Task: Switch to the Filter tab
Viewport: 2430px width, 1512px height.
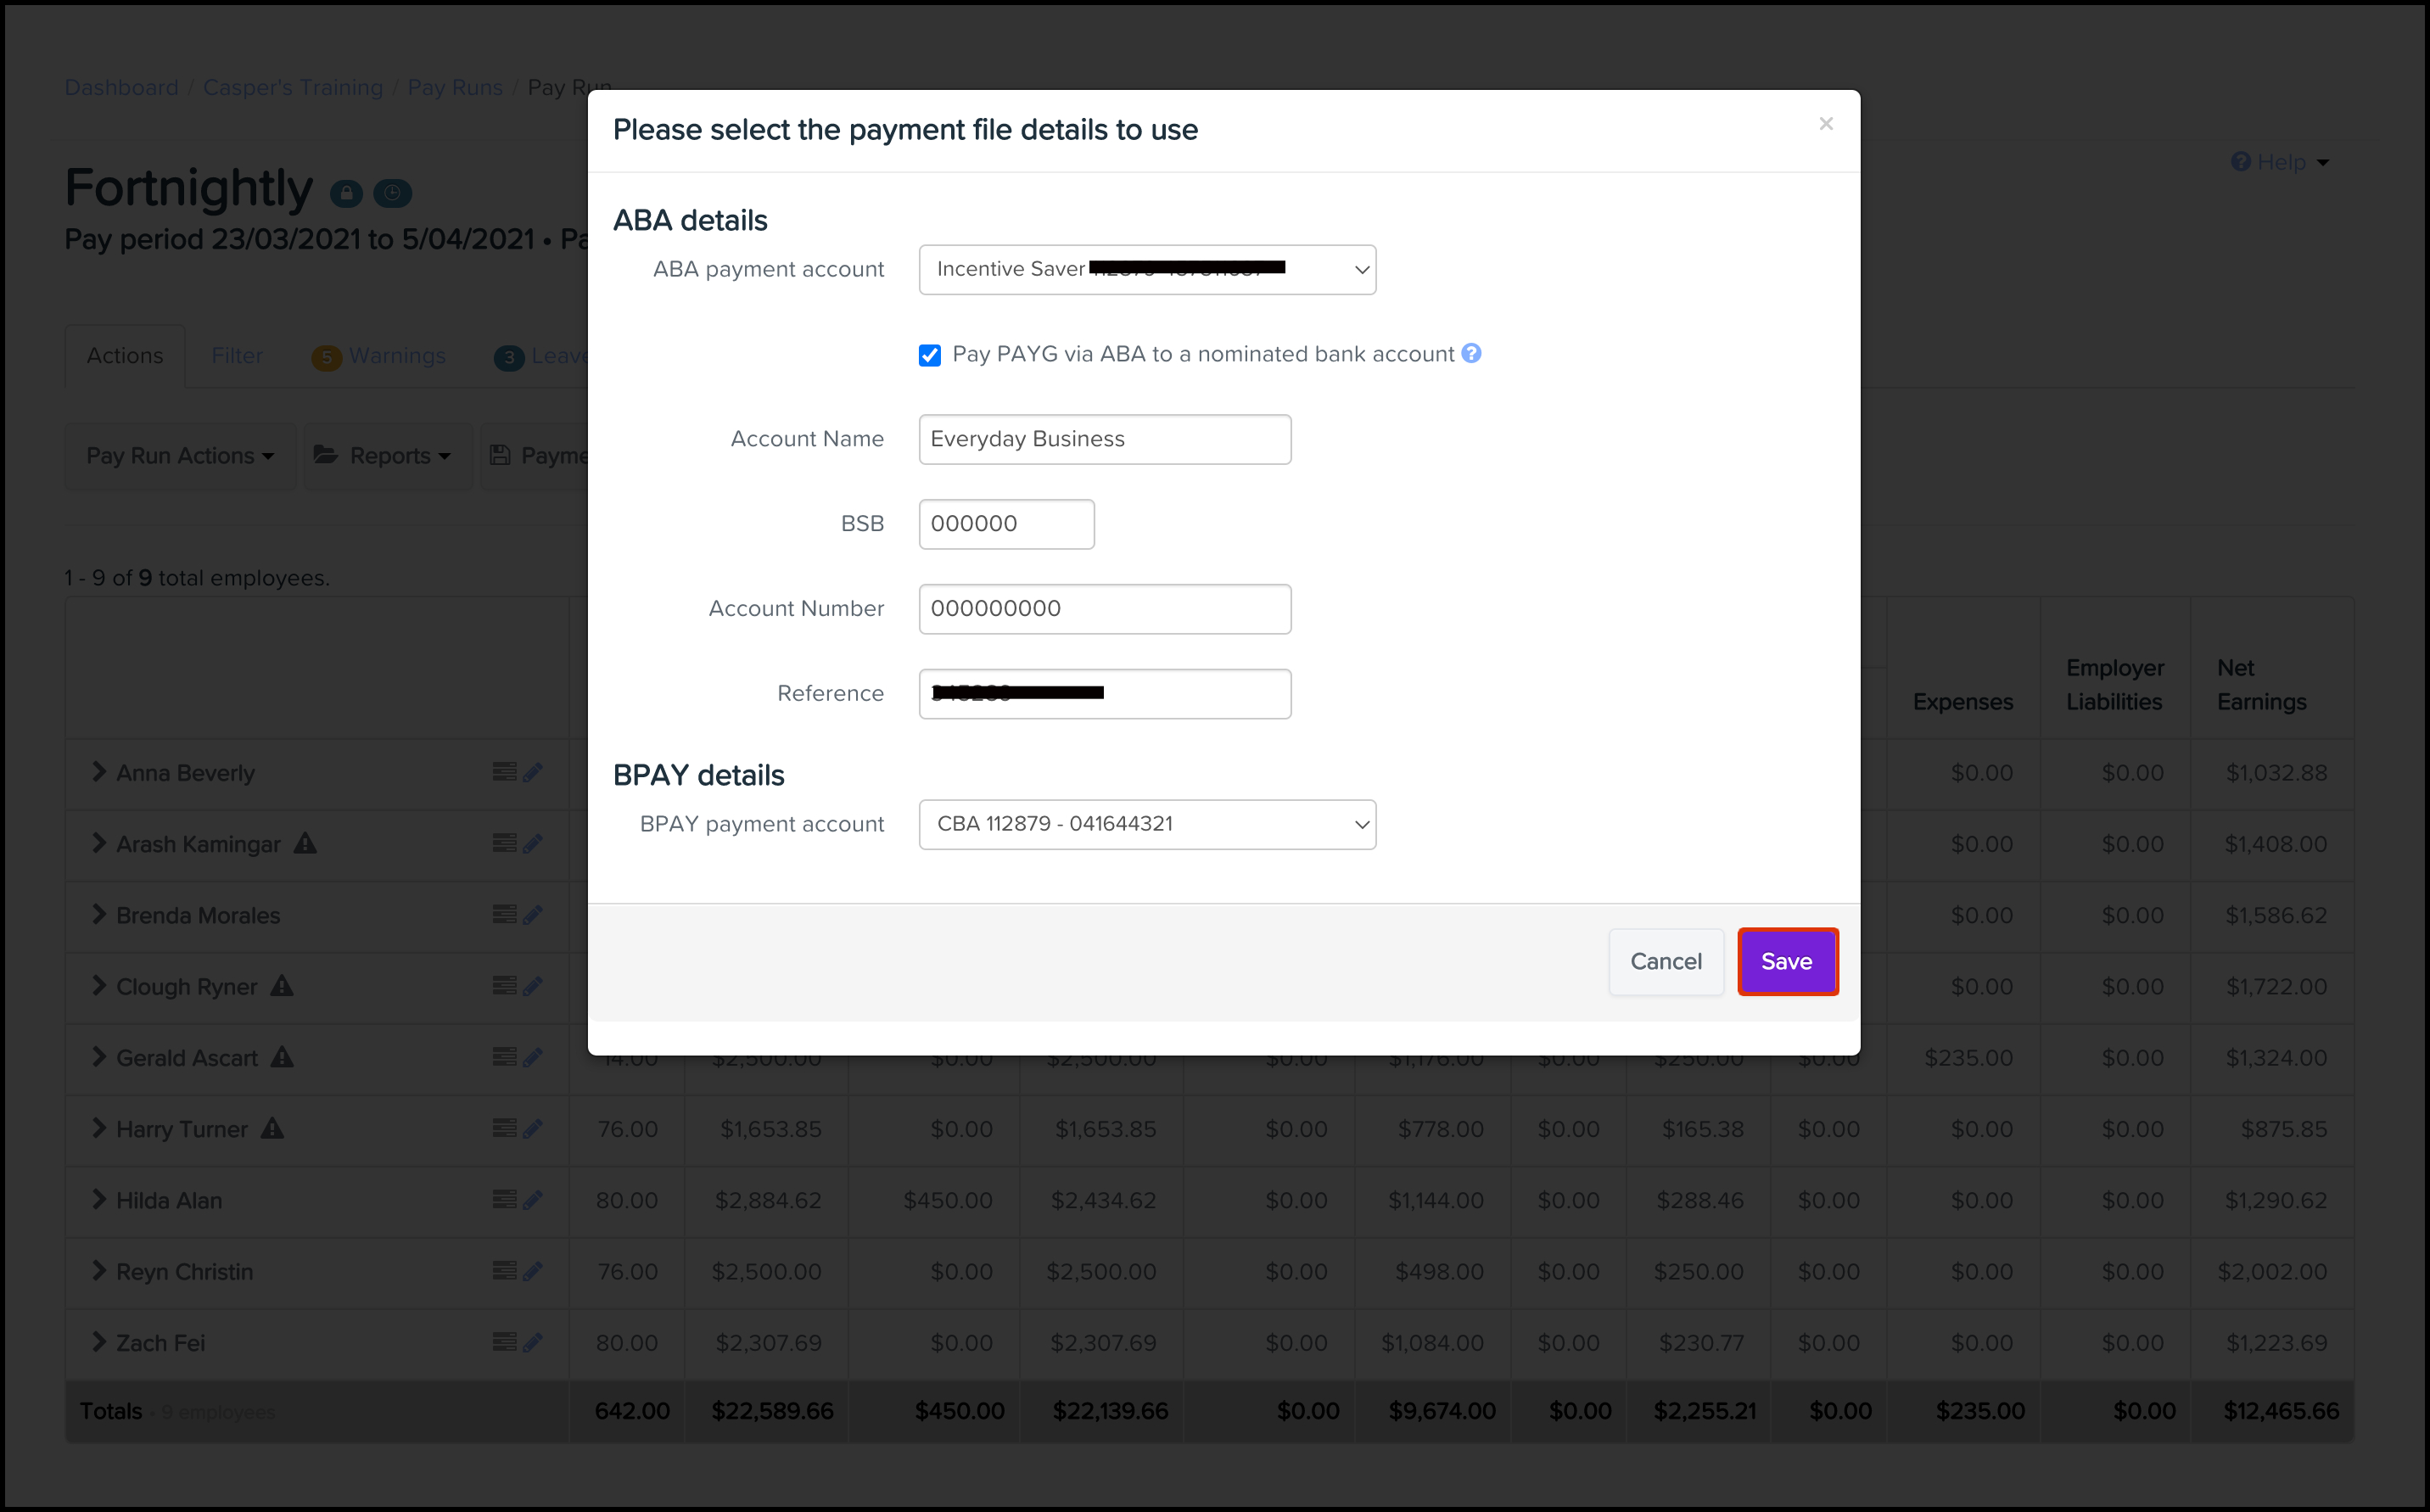Action: (x=237, y=356)
